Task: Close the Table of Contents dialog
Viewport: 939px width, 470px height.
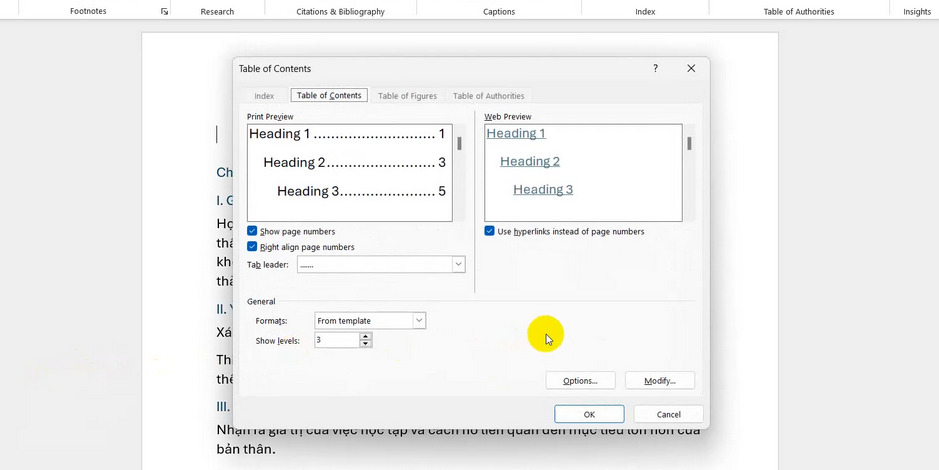Action: (691, 69)
